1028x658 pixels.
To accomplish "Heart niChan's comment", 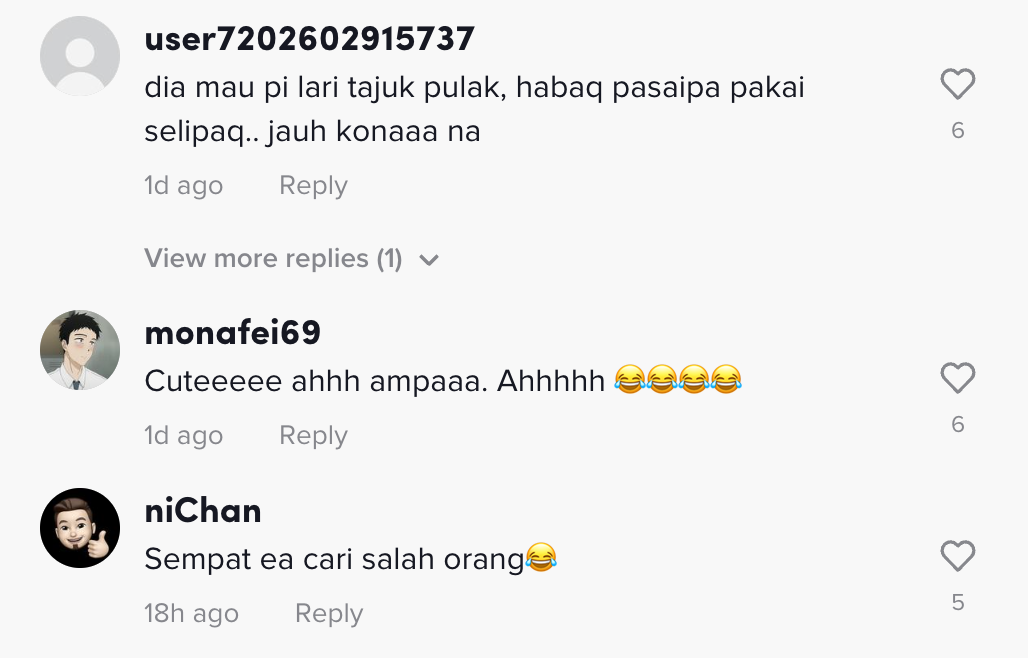I will coord(957,557).
